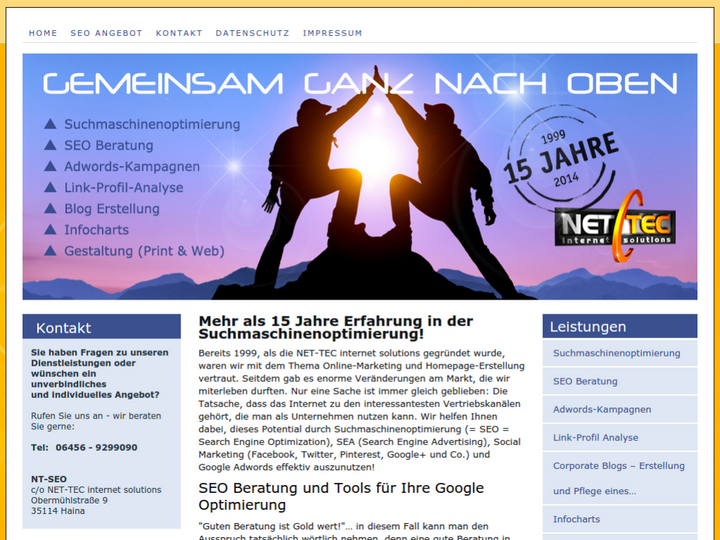Open Corporate Blogs sidebar link
Screen dimensions: 720x540
[618, 466]
